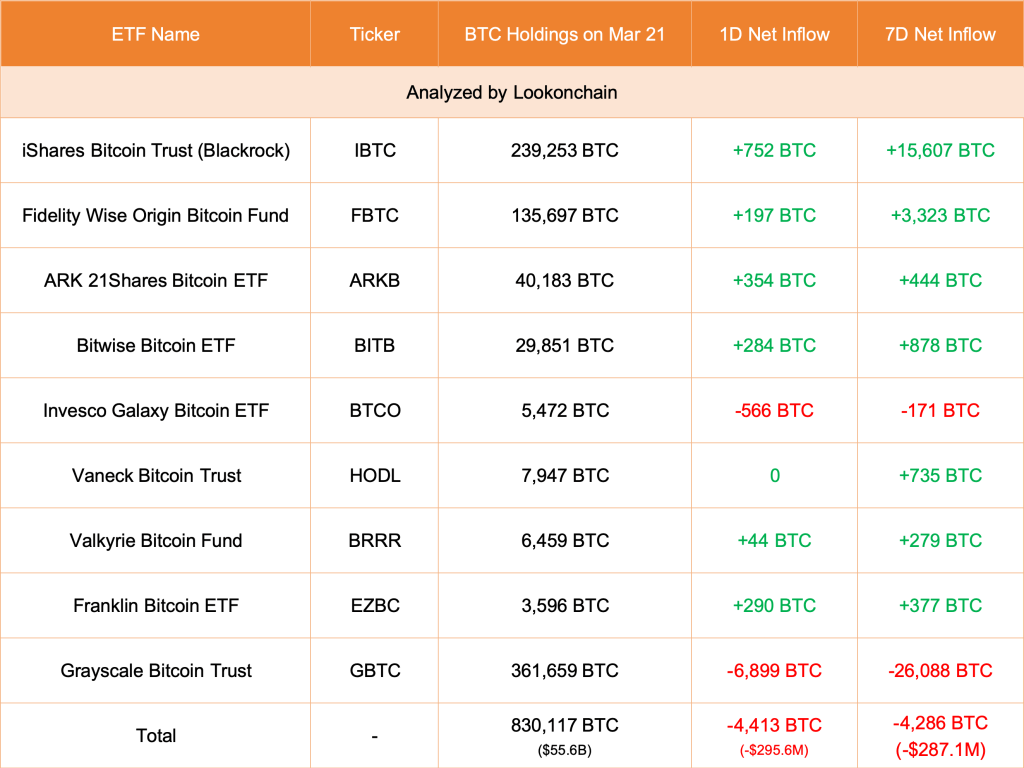The image size is (1024, 768).
Task: Click the total 1D net inflow -4,413 BTC
Action: coord(774,725)
